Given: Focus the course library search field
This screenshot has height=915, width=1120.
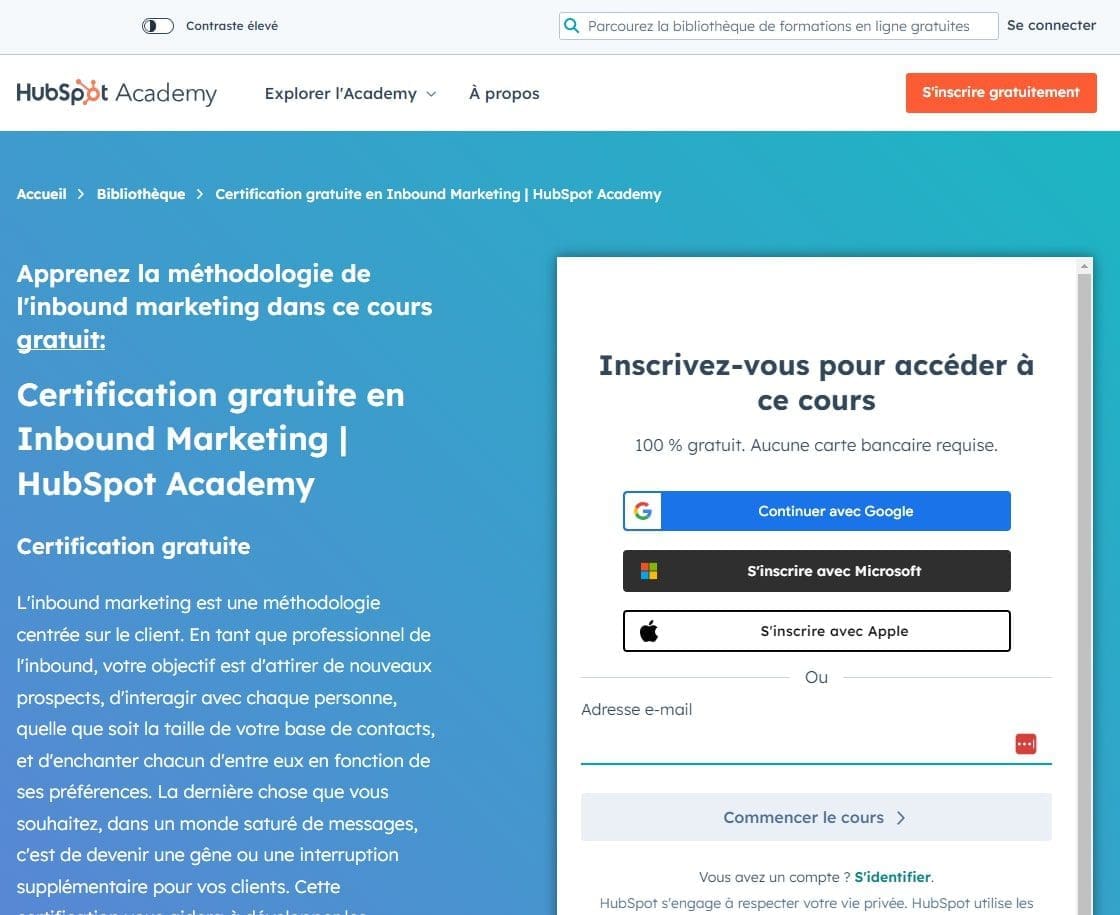Looking at the screenshot, I should 778,26.
